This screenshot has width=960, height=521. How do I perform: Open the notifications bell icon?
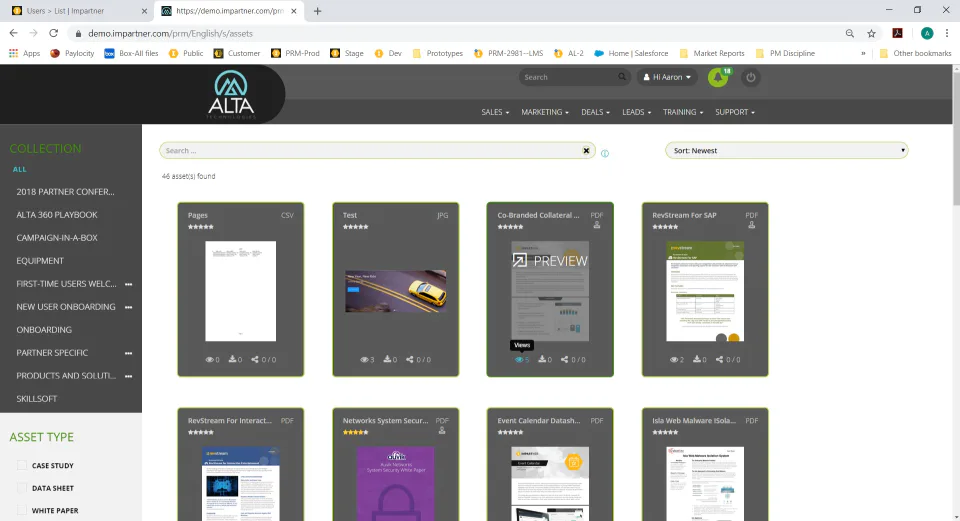pos(718,78)
